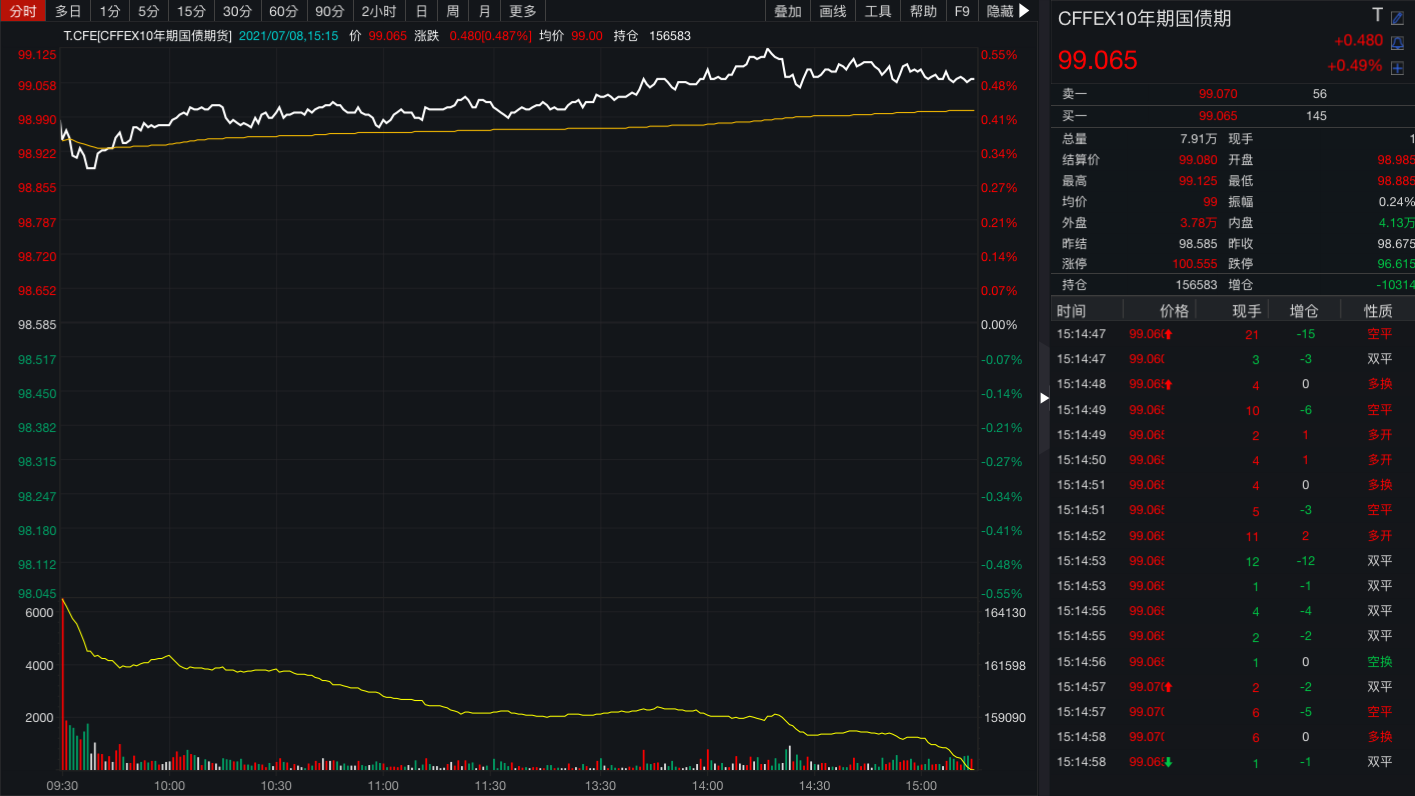Click the 0.00% label on the percent axis

click(x=999, y=325)
